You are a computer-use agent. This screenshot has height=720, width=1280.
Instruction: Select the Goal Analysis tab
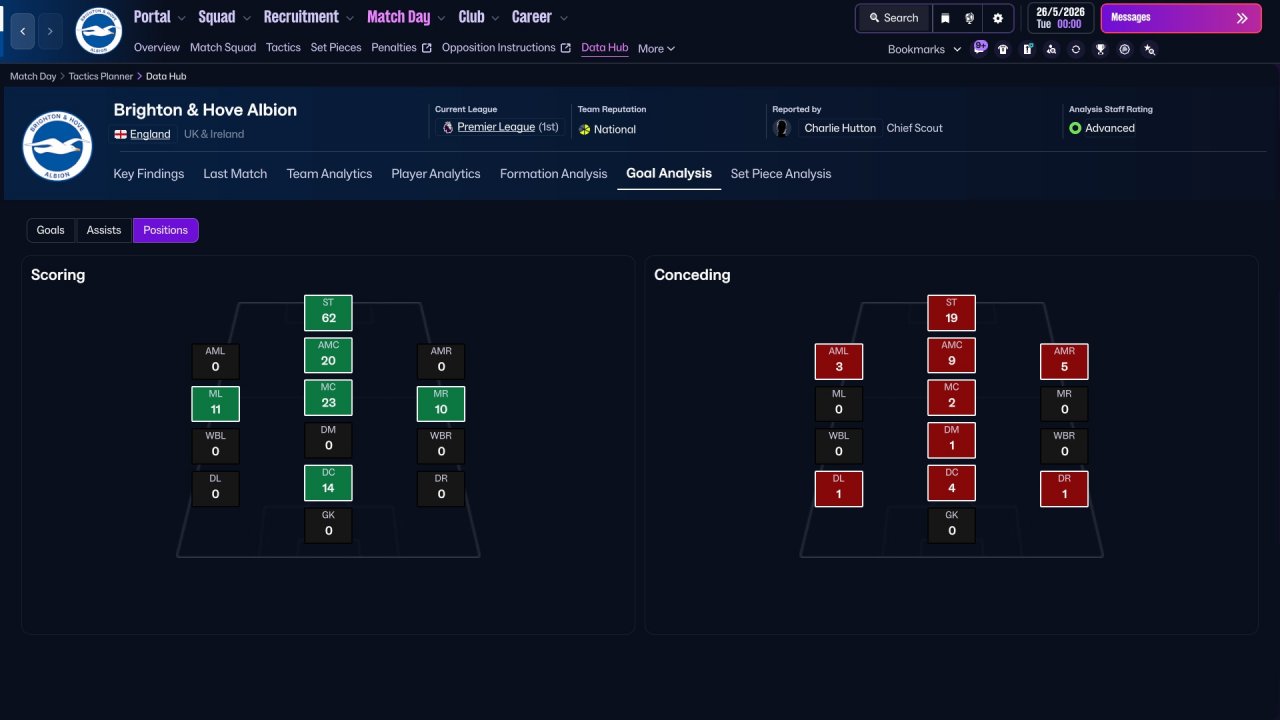coord(669,174)
